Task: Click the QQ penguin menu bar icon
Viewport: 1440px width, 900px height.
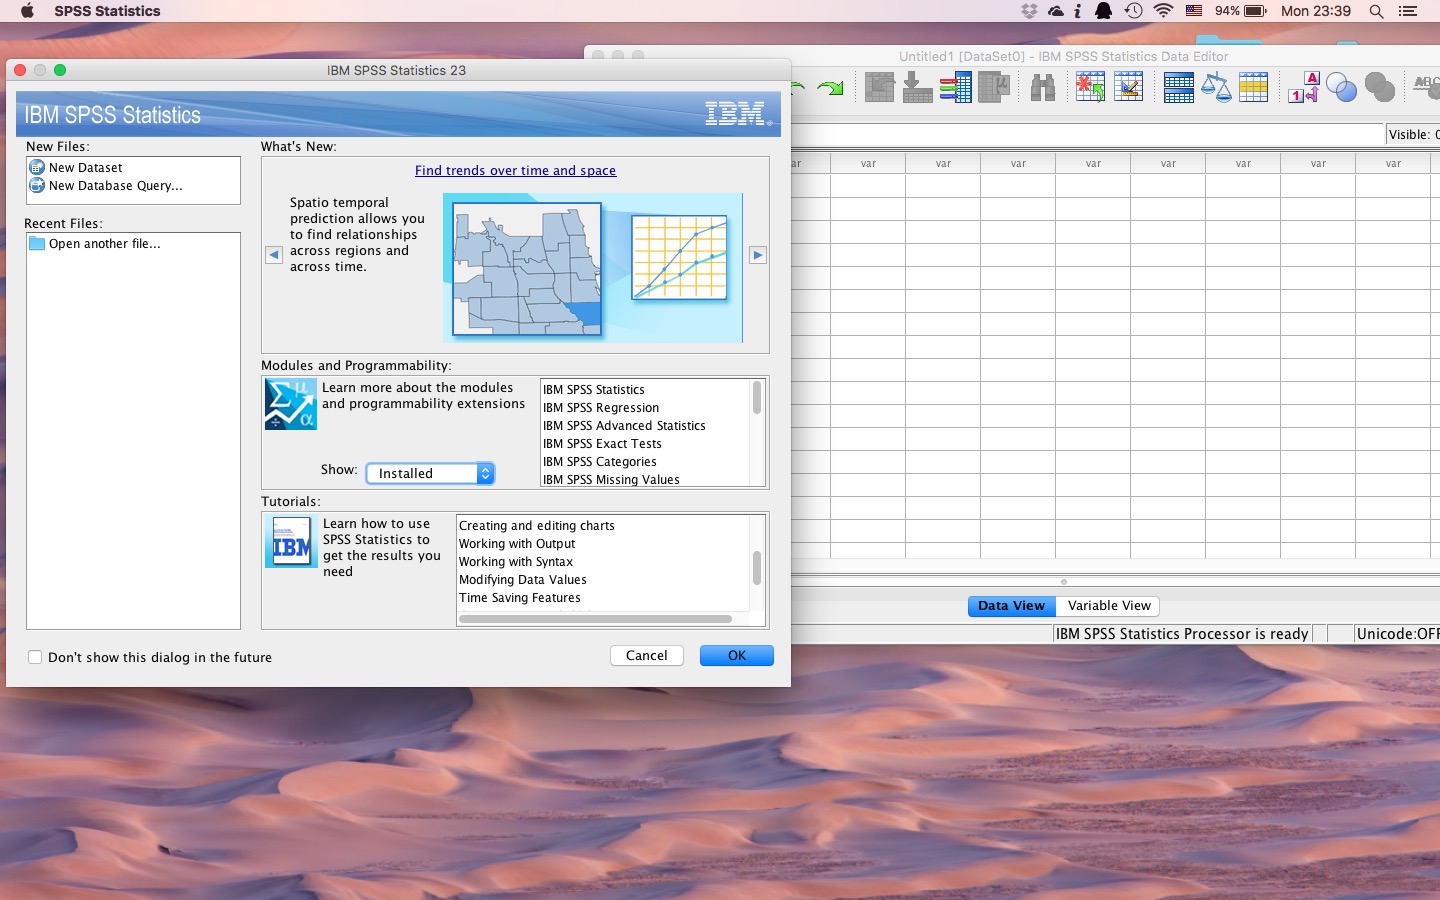Action: click(x=1103, y=11)
